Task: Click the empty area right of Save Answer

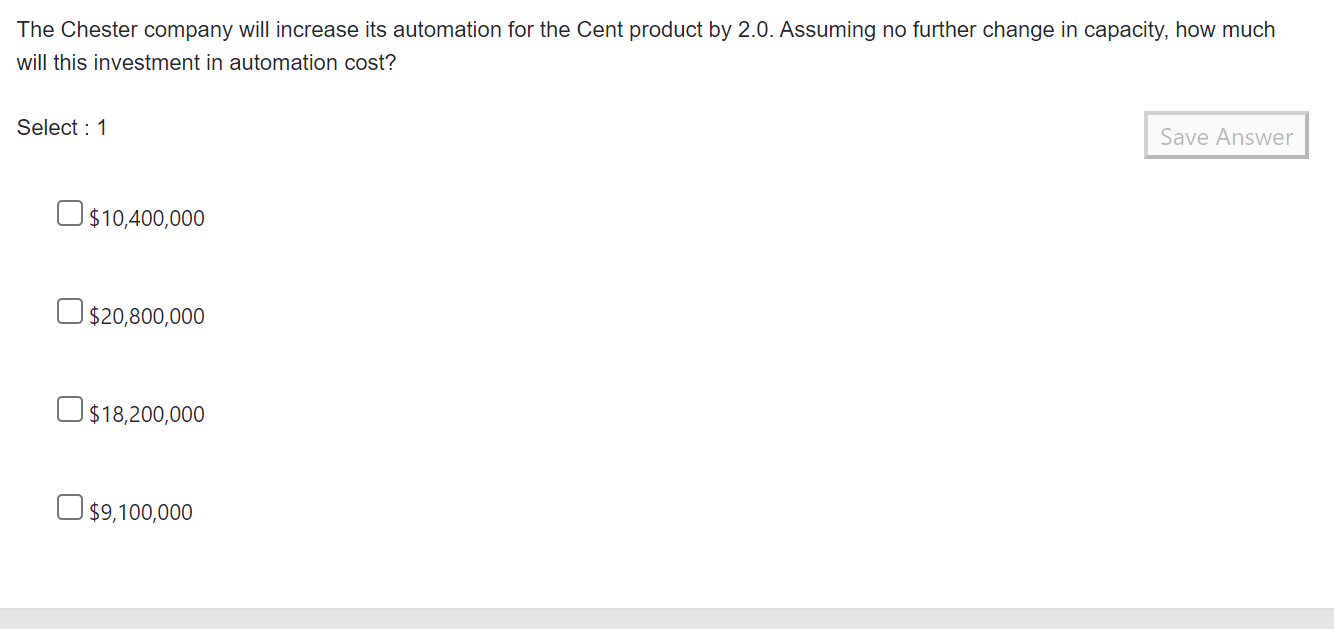Action: [x=1323, y=135]
